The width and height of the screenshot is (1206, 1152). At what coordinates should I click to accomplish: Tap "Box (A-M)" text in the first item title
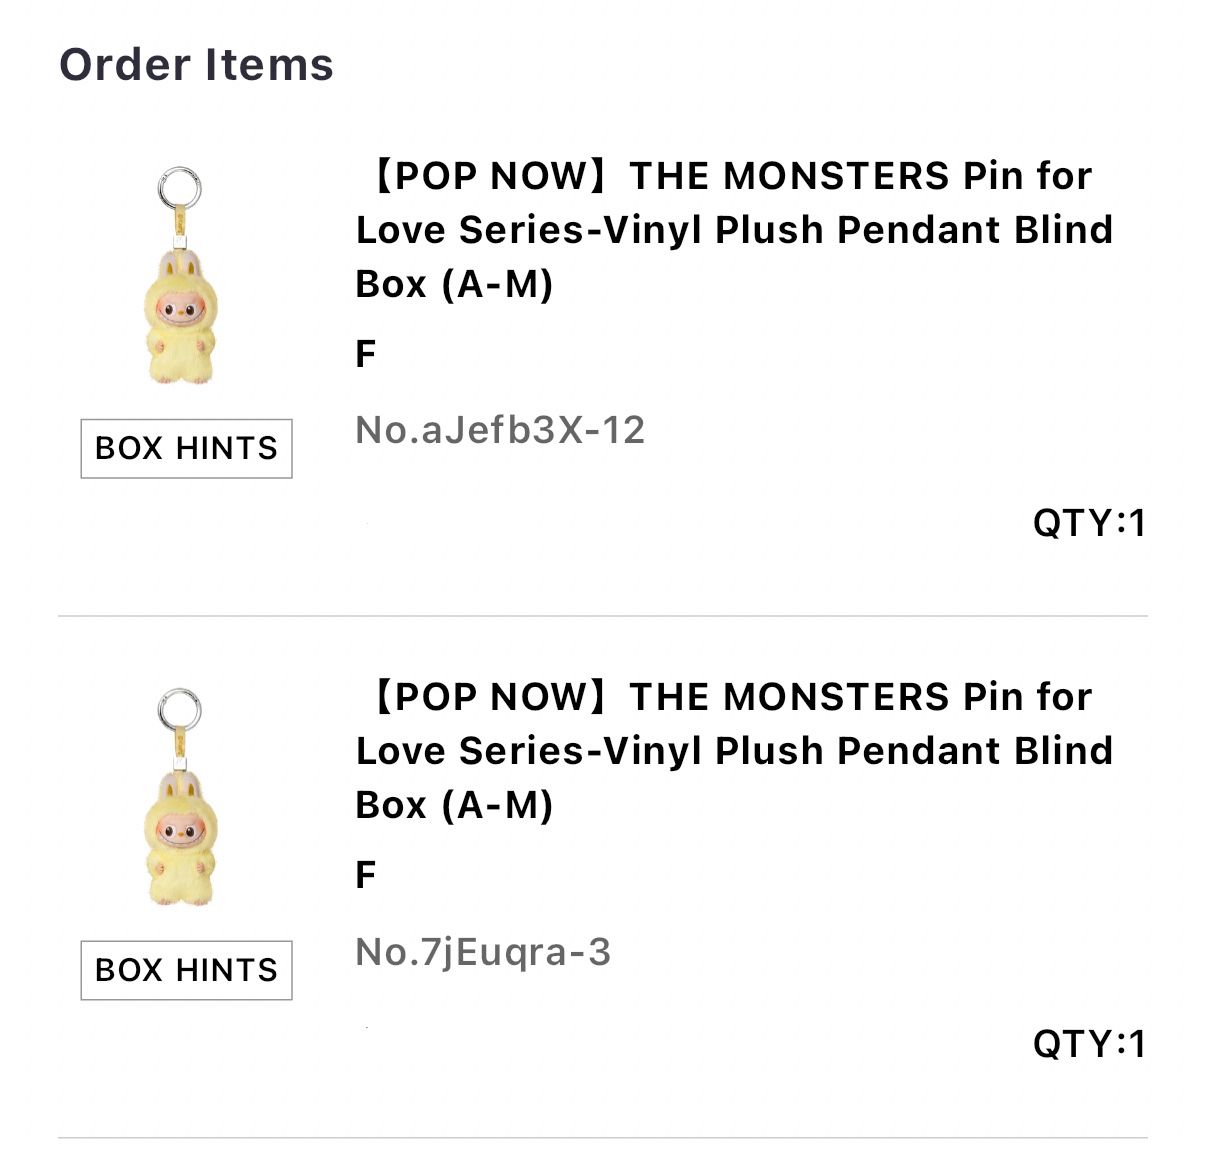454,284
